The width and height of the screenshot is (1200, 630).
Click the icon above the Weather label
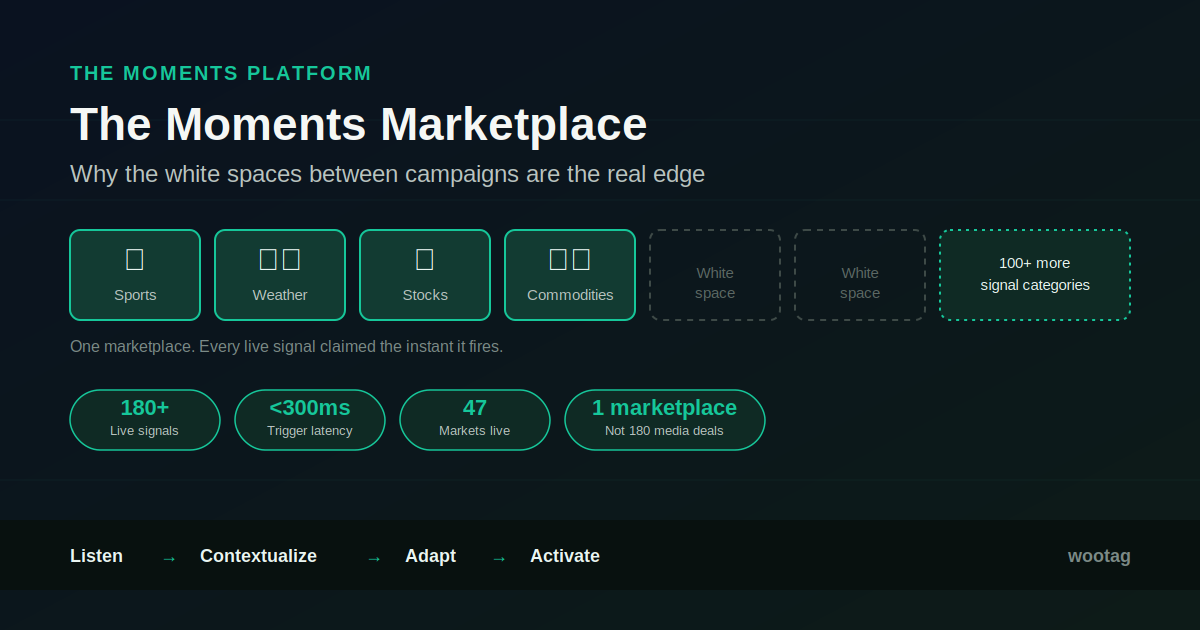pos(280,259)
